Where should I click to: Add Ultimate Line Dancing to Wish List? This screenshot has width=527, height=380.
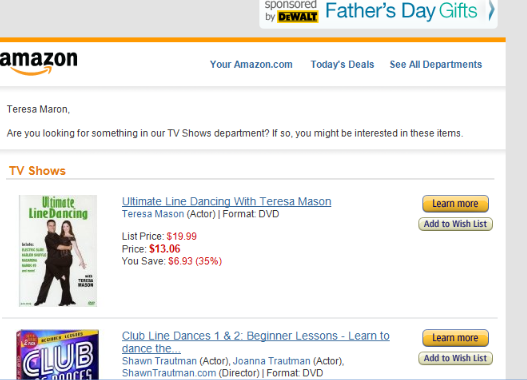tap(455, 224)
